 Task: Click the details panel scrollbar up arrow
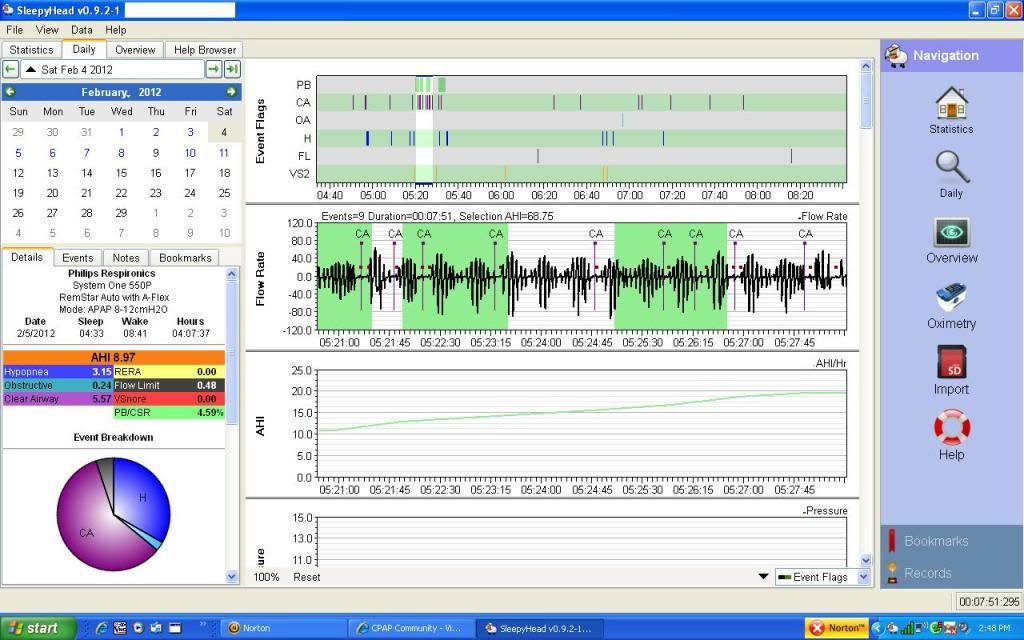point(232,274)
